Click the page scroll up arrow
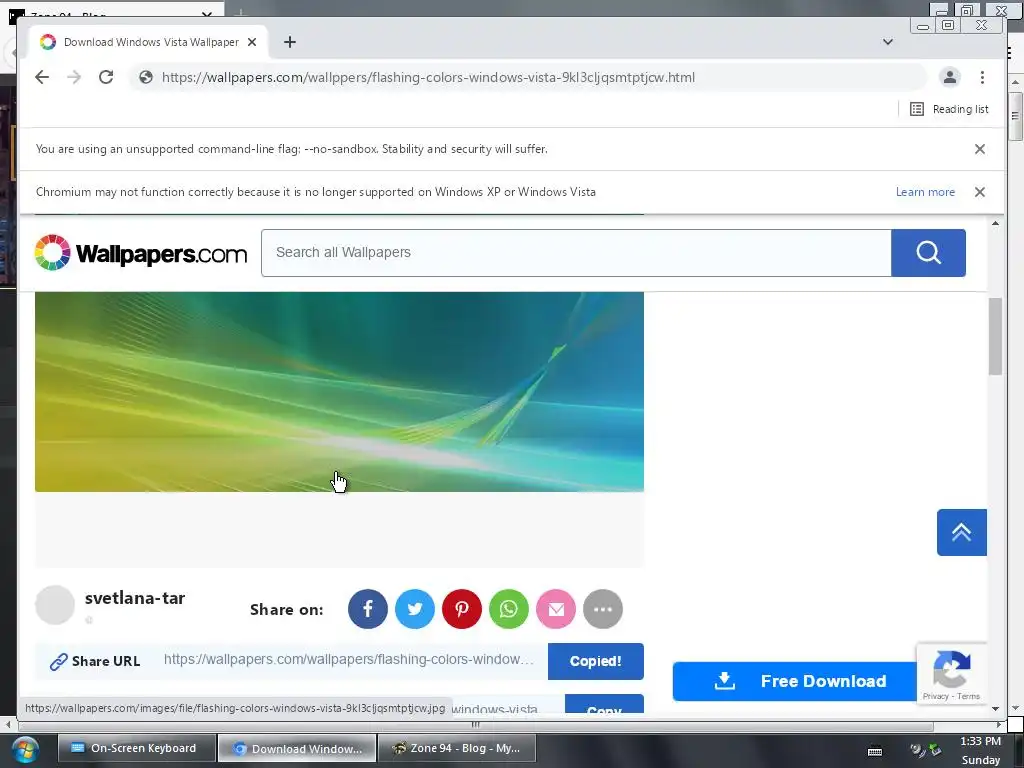Viewport: 1024px width, 768px height. coord(995,223)
